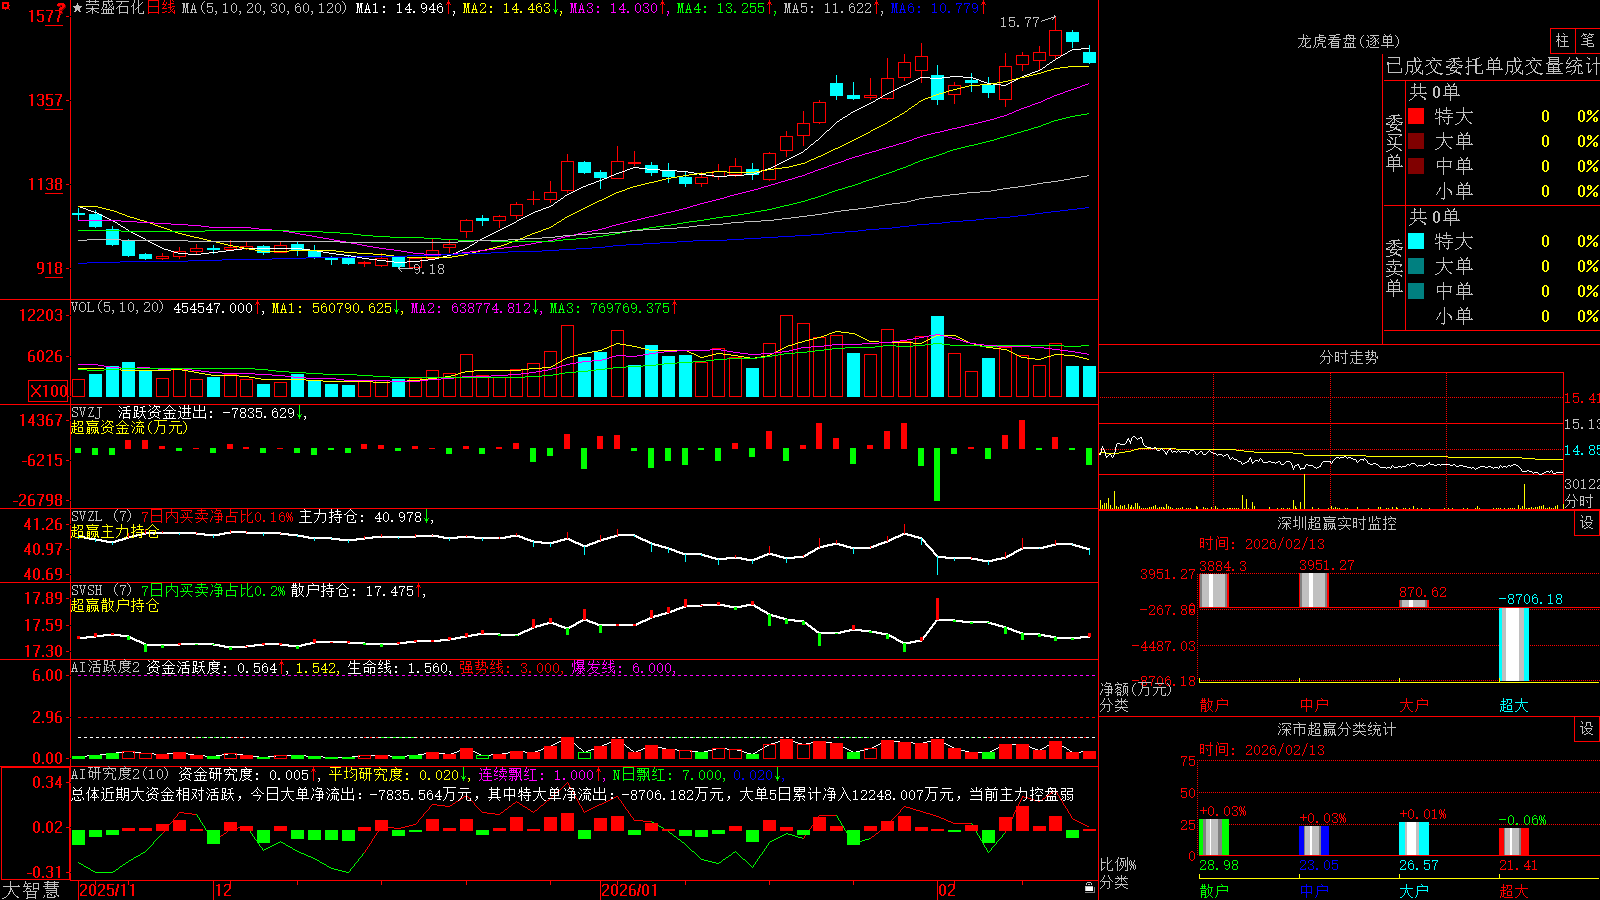Click the red 特大 swatch under 委买单
Image resolution: width=1600 pixels, height=900 pixels.
click(1416, 116)
